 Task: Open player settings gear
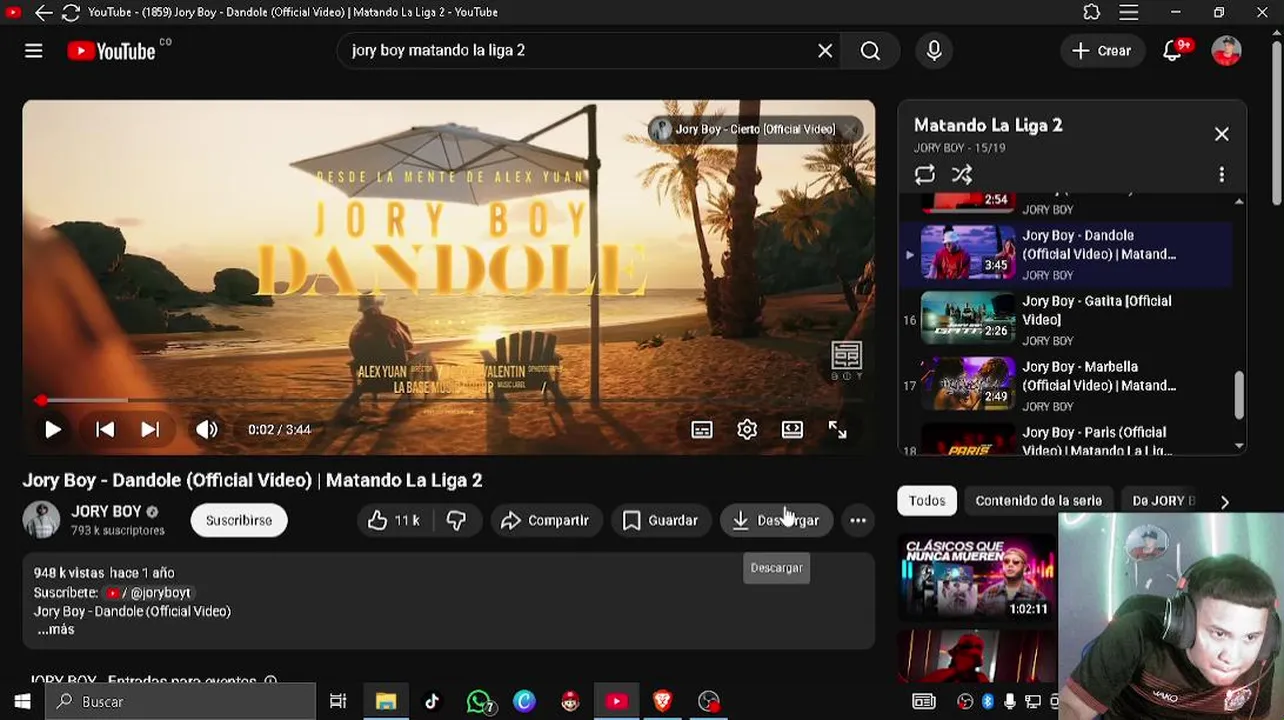click(x=747, y=430)
